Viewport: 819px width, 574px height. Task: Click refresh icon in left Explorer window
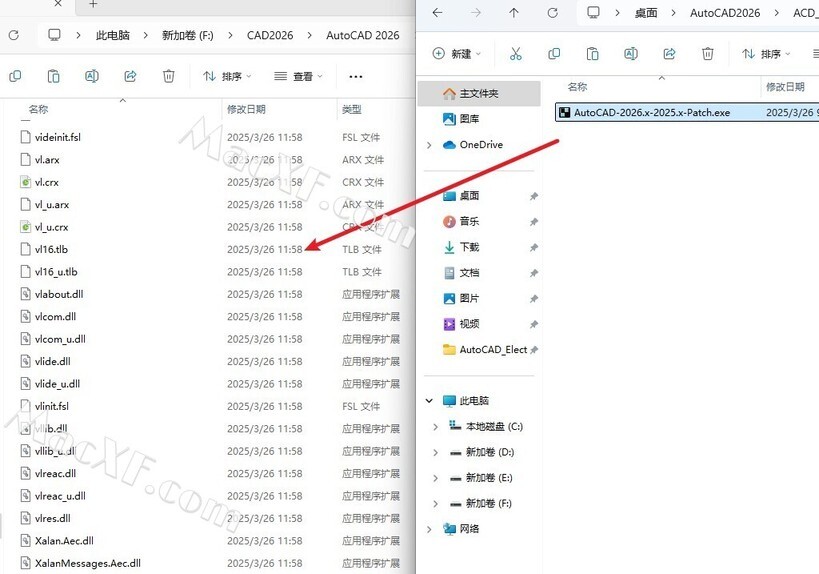14,35
